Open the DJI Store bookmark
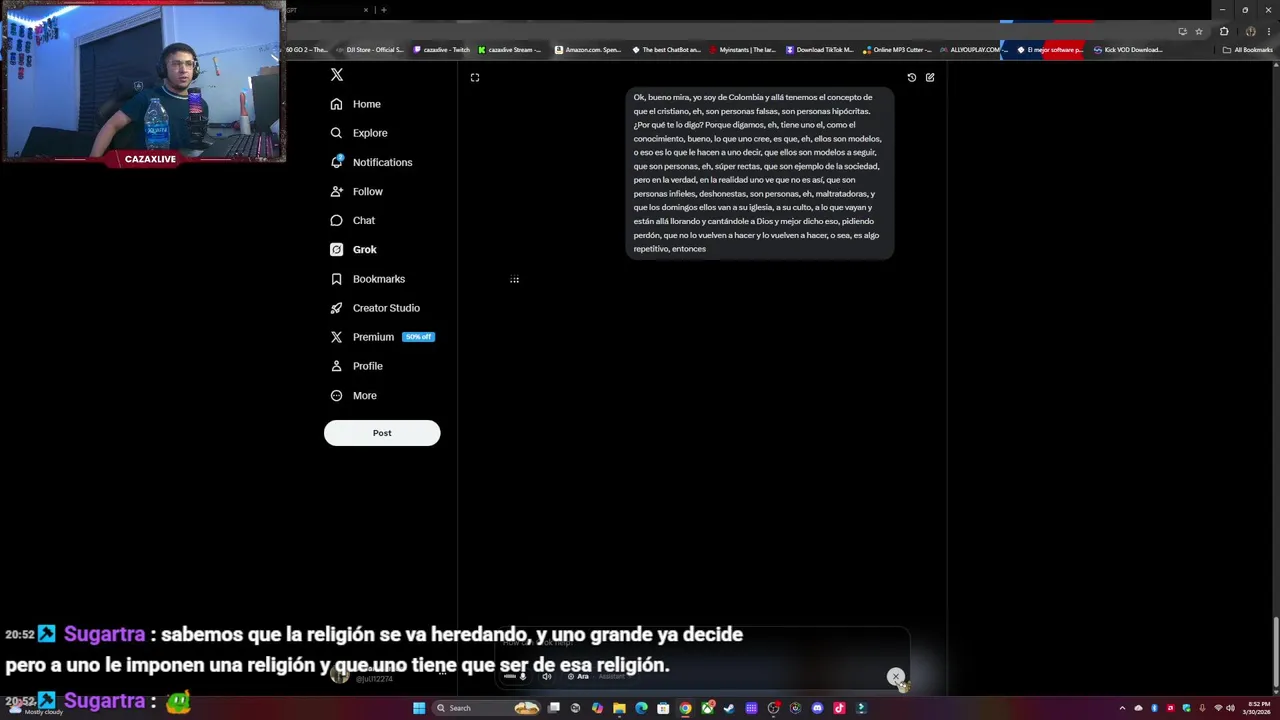Viewport: 1280px width, 720px height. click(370, 50)
